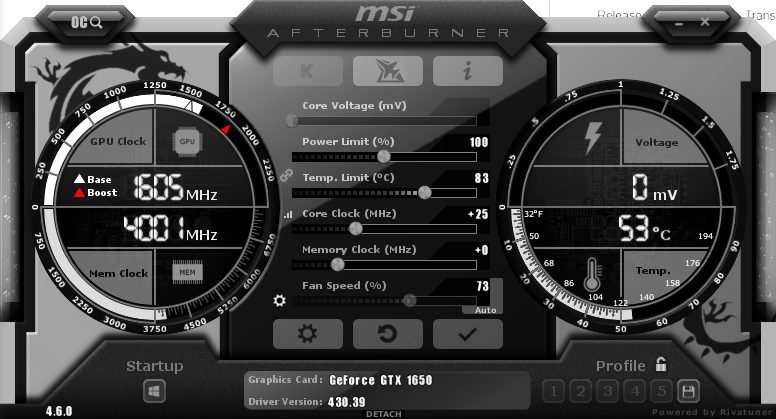Screen dimensions: 776x419
Task: Click the Power Limit slider handle
Action: tap(384, 157)
